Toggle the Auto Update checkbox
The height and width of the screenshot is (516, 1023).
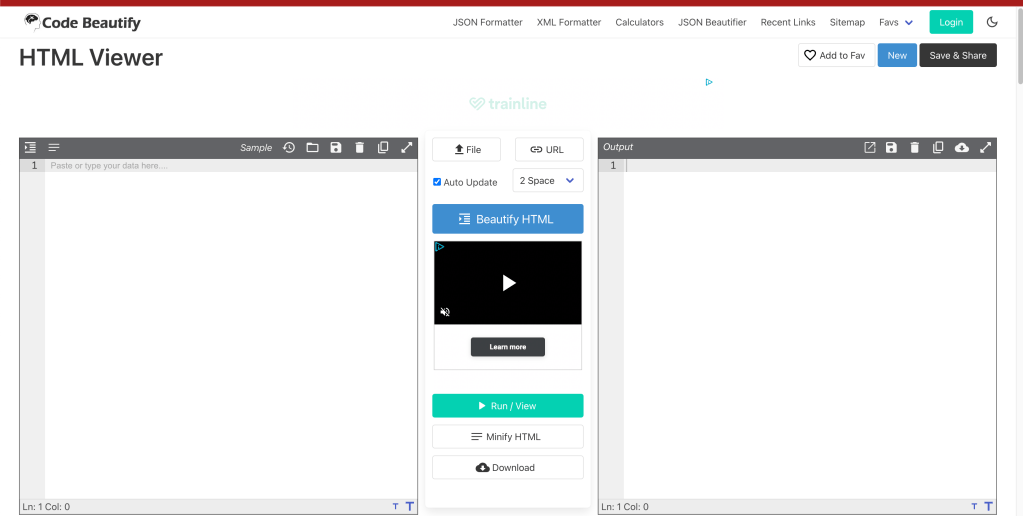[x=437, y=182]
